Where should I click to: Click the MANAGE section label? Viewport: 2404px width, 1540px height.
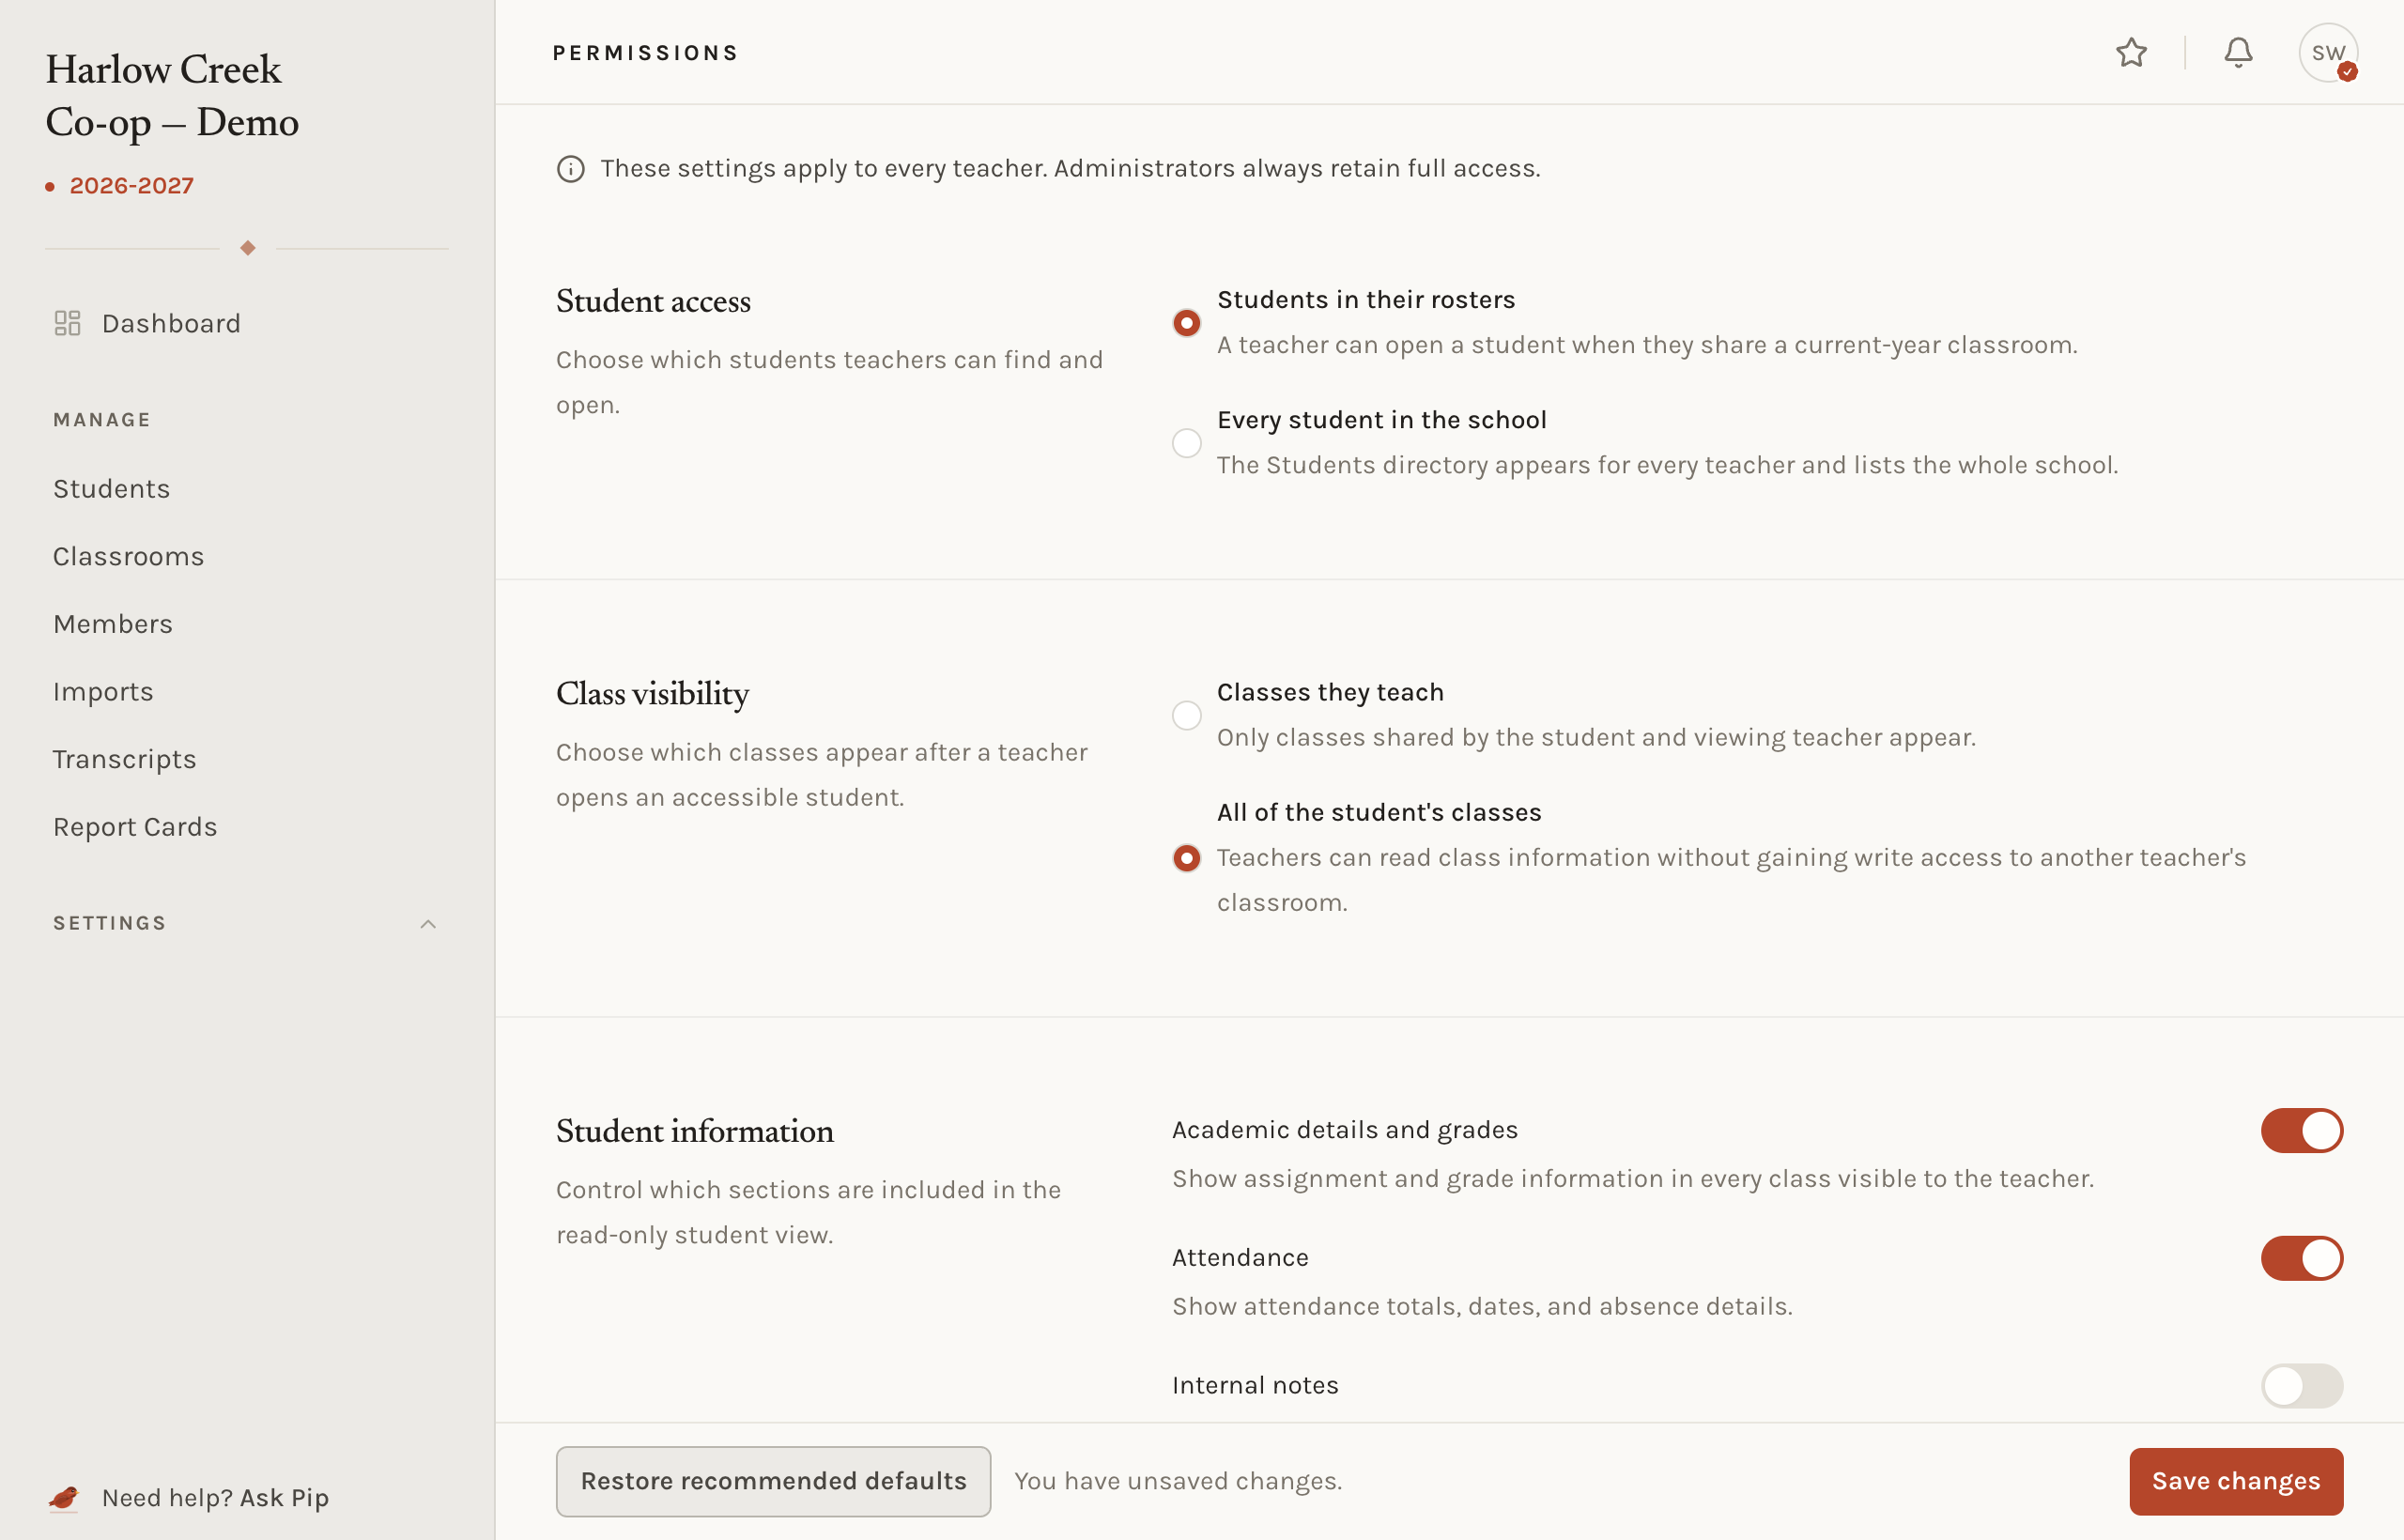(x=102, y=420)
